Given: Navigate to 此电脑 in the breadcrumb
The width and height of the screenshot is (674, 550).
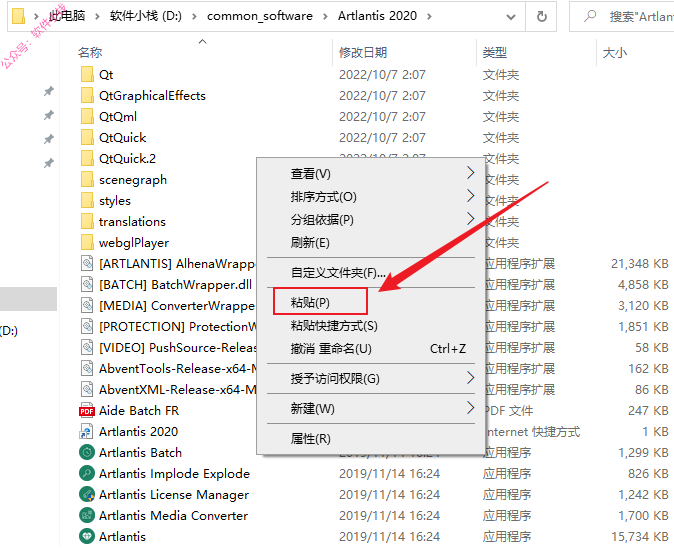Looking at the screenshot, I should click(67, 16).
